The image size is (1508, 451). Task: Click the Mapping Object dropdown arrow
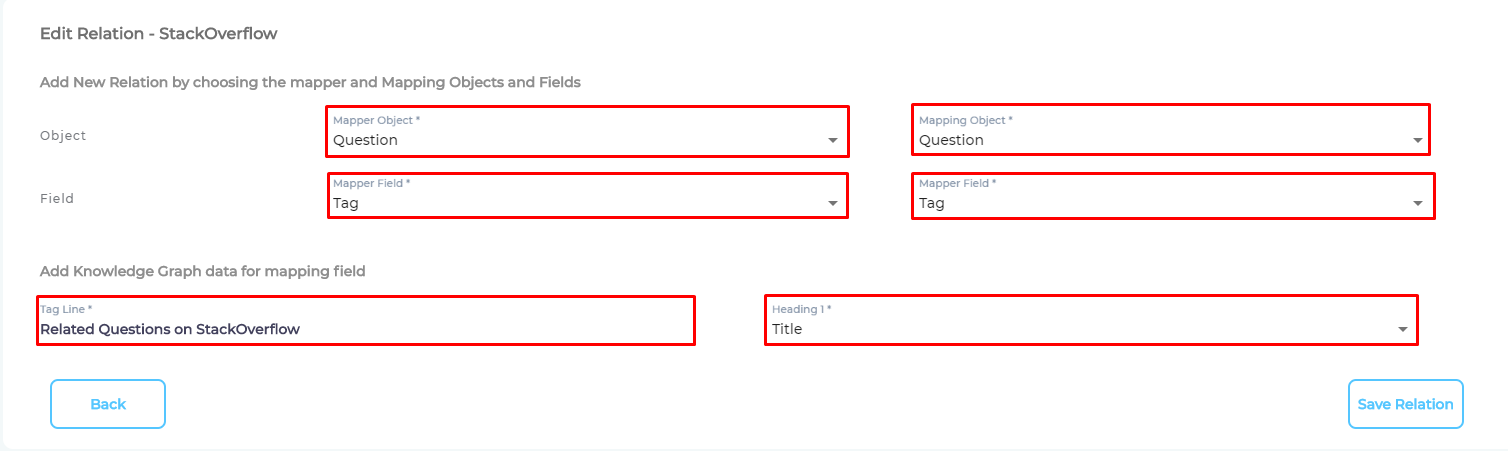pyautogui.click(x=1417, y=141)
